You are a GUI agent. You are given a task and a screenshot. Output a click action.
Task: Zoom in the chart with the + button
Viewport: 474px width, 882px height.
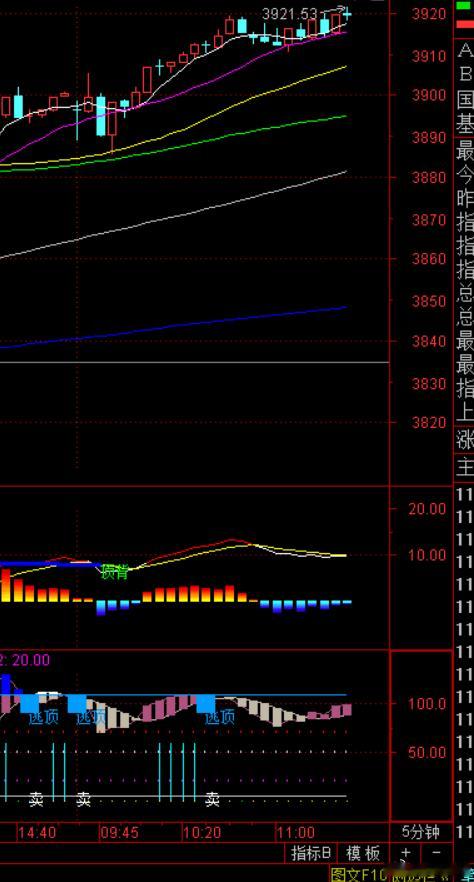click(405, 853)
